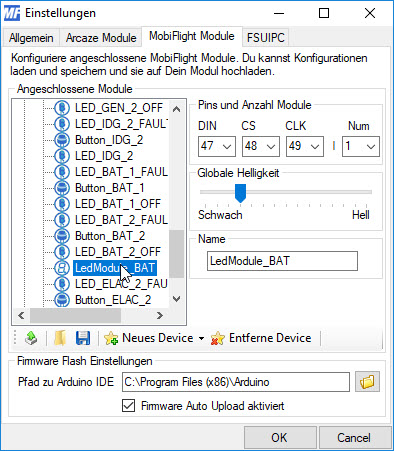394x451 pixels.
Task: Switch to the FSUIPC tab
Action: pyautogui.click(x=266, y=38)
